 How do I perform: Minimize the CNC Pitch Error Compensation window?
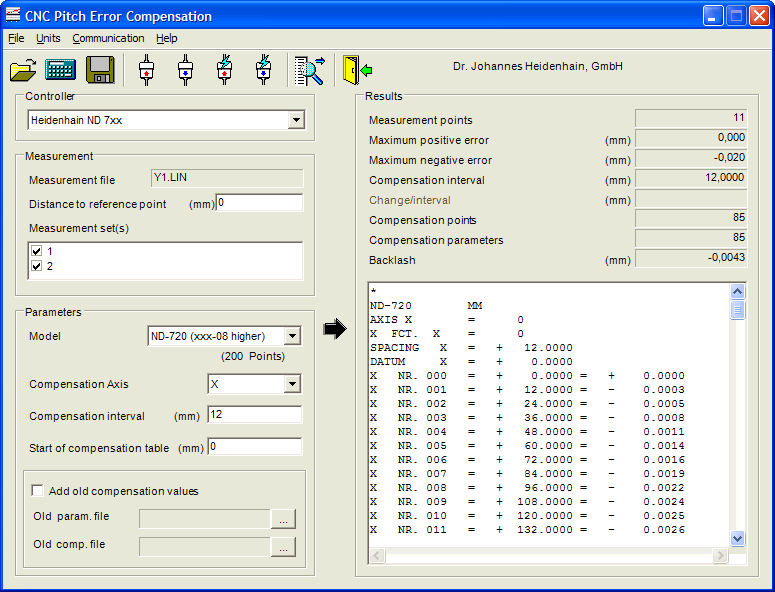pyautogui.click(x=712, y=16)
